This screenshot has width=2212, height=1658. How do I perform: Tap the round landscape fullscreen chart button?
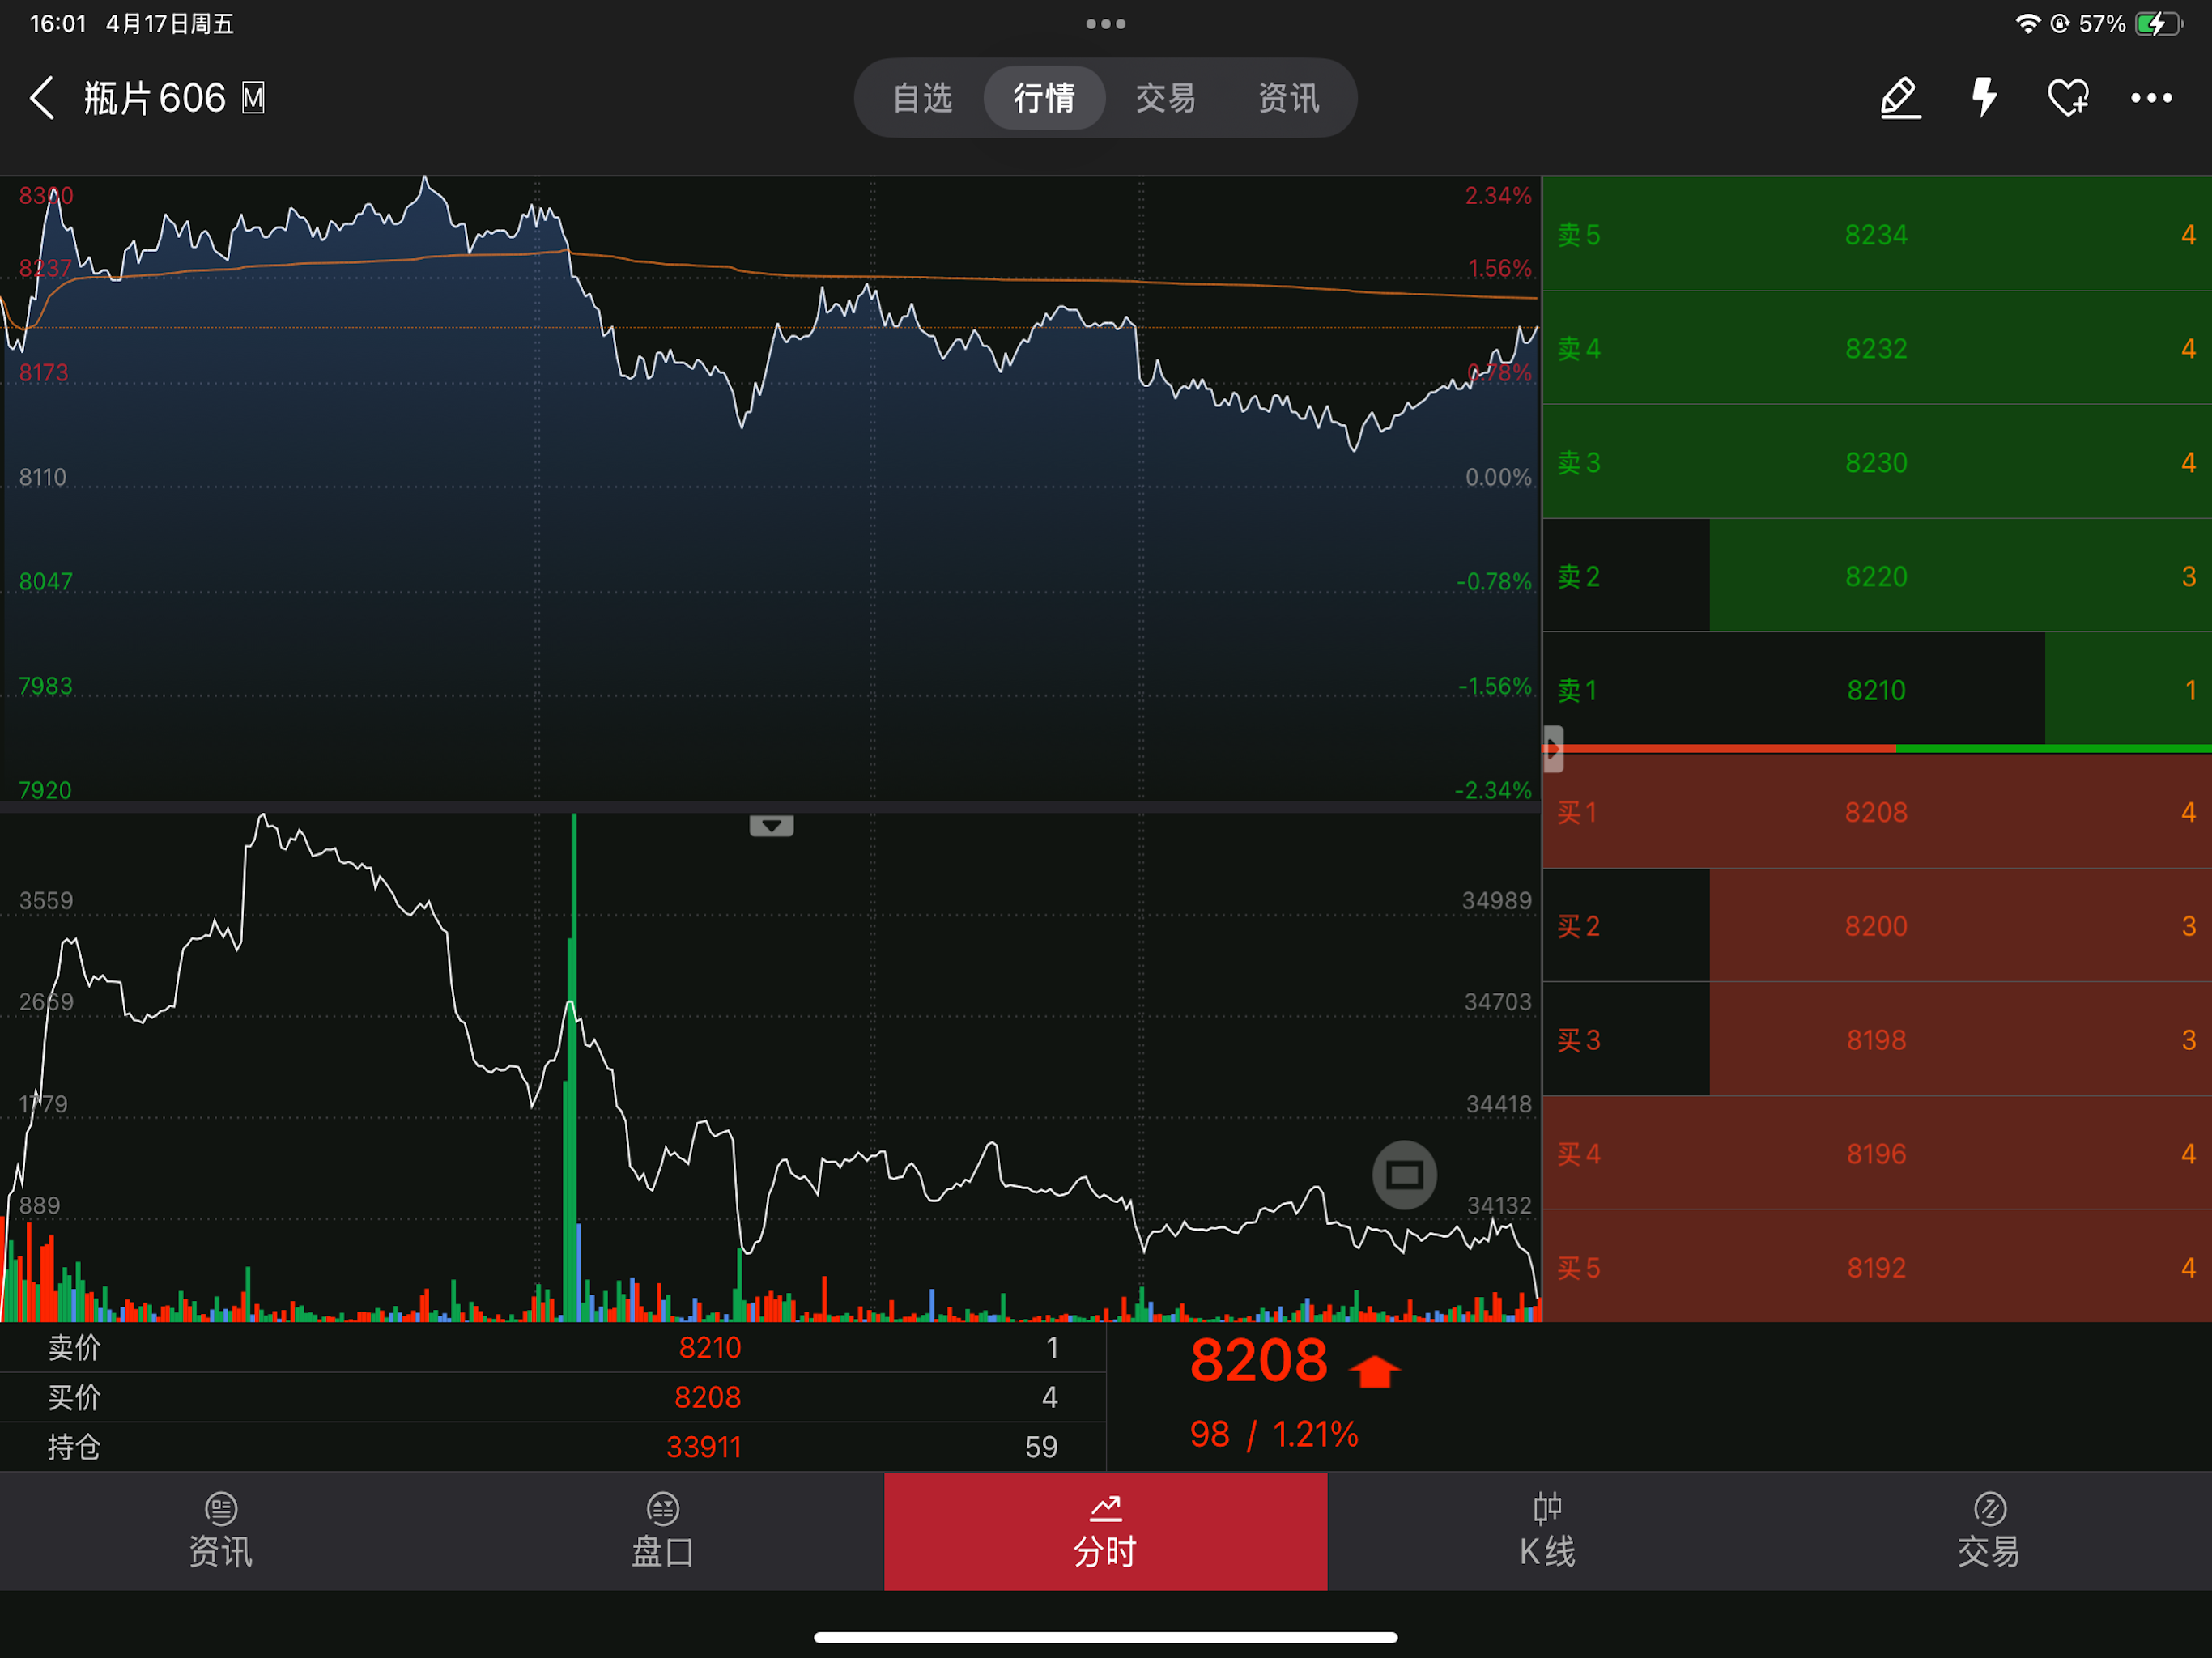tap(1404, 1175)
